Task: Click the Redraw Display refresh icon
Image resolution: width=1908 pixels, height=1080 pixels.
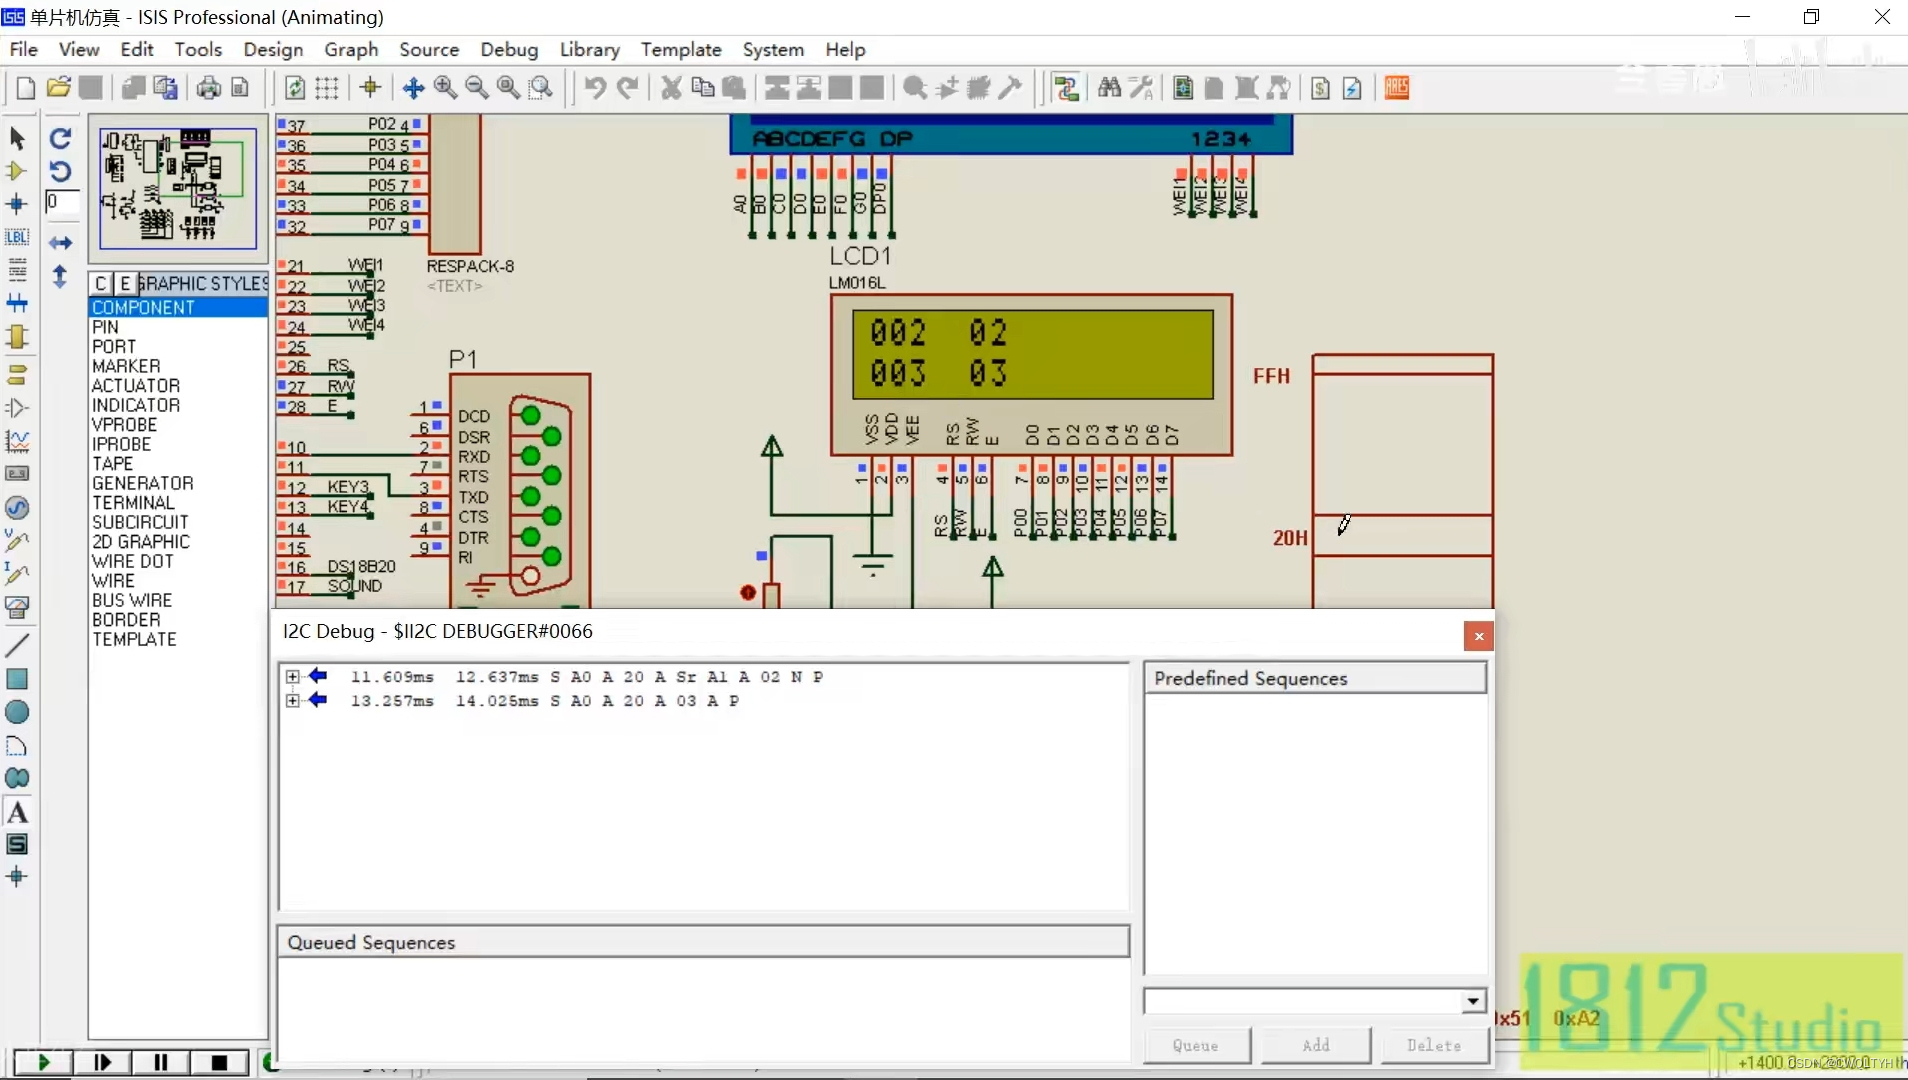Action: (x=295, y=88)
